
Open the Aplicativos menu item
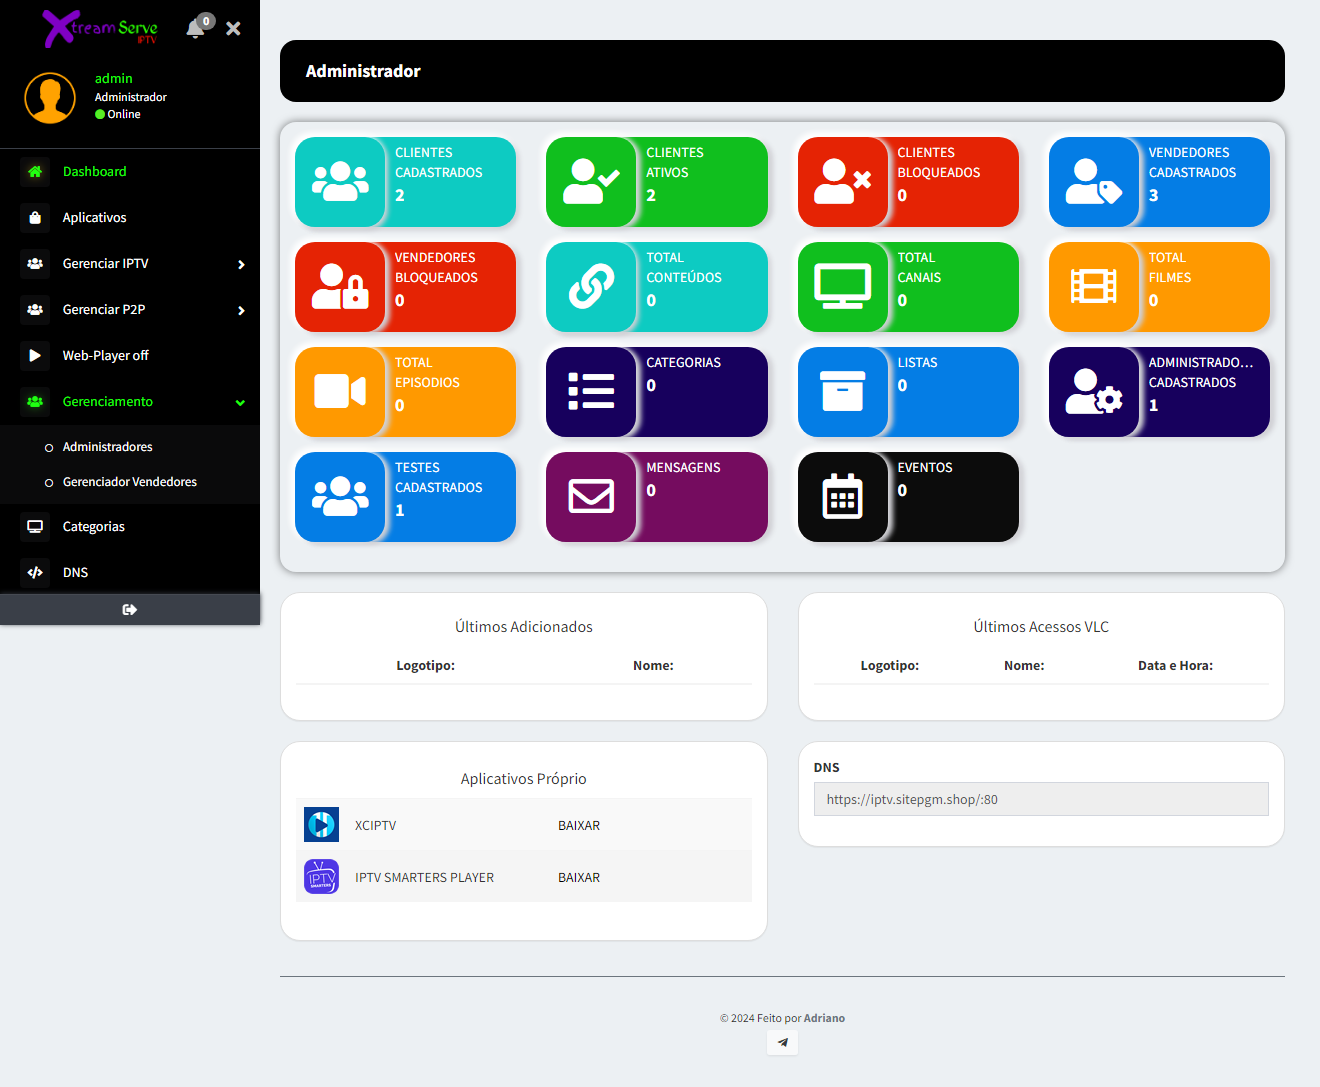pyautogui.click(x=94, y=218)
